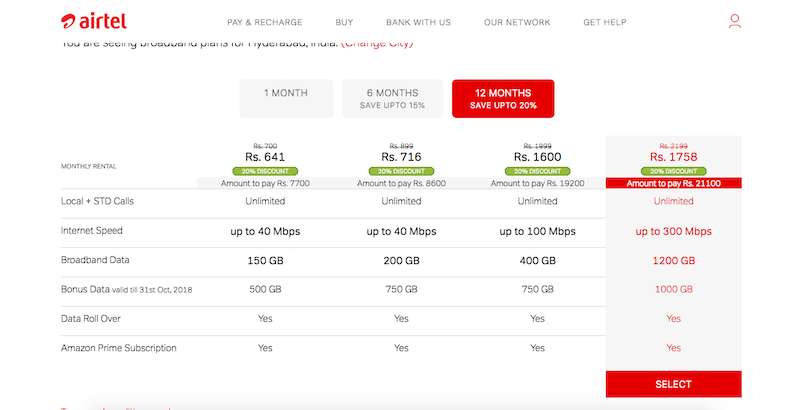Switch to the 1 Month plan tab
The height and width of the screenshot is (410, 800).
pos(286,98)
